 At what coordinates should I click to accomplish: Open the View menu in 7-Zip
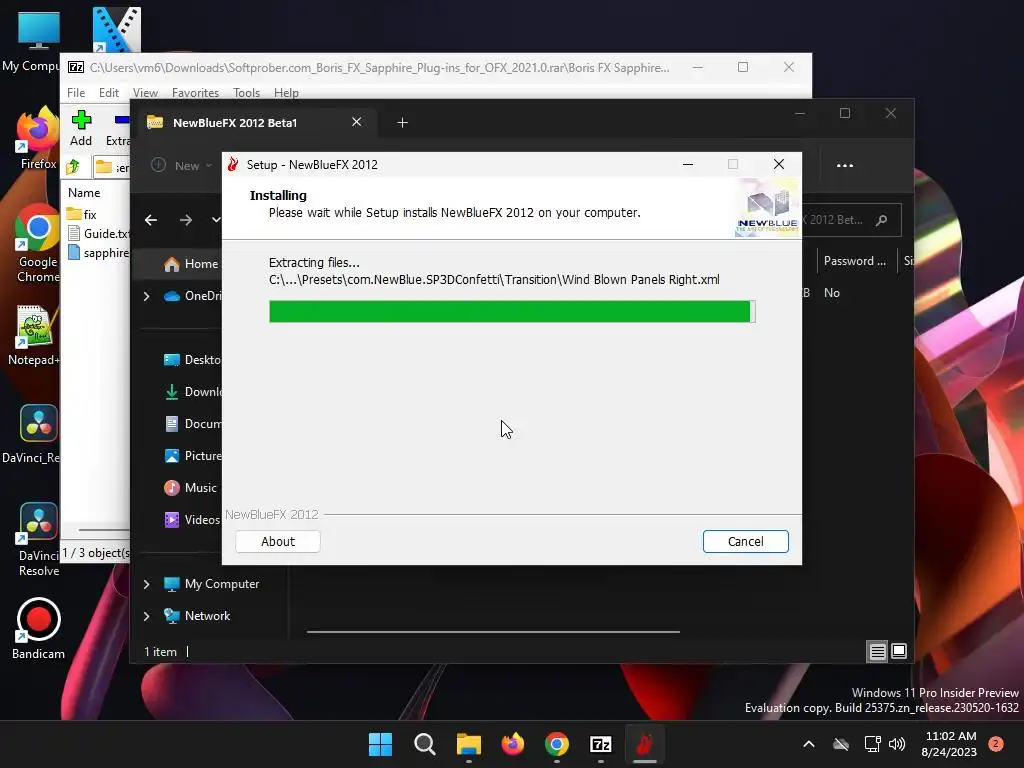[x=145, y=93]
